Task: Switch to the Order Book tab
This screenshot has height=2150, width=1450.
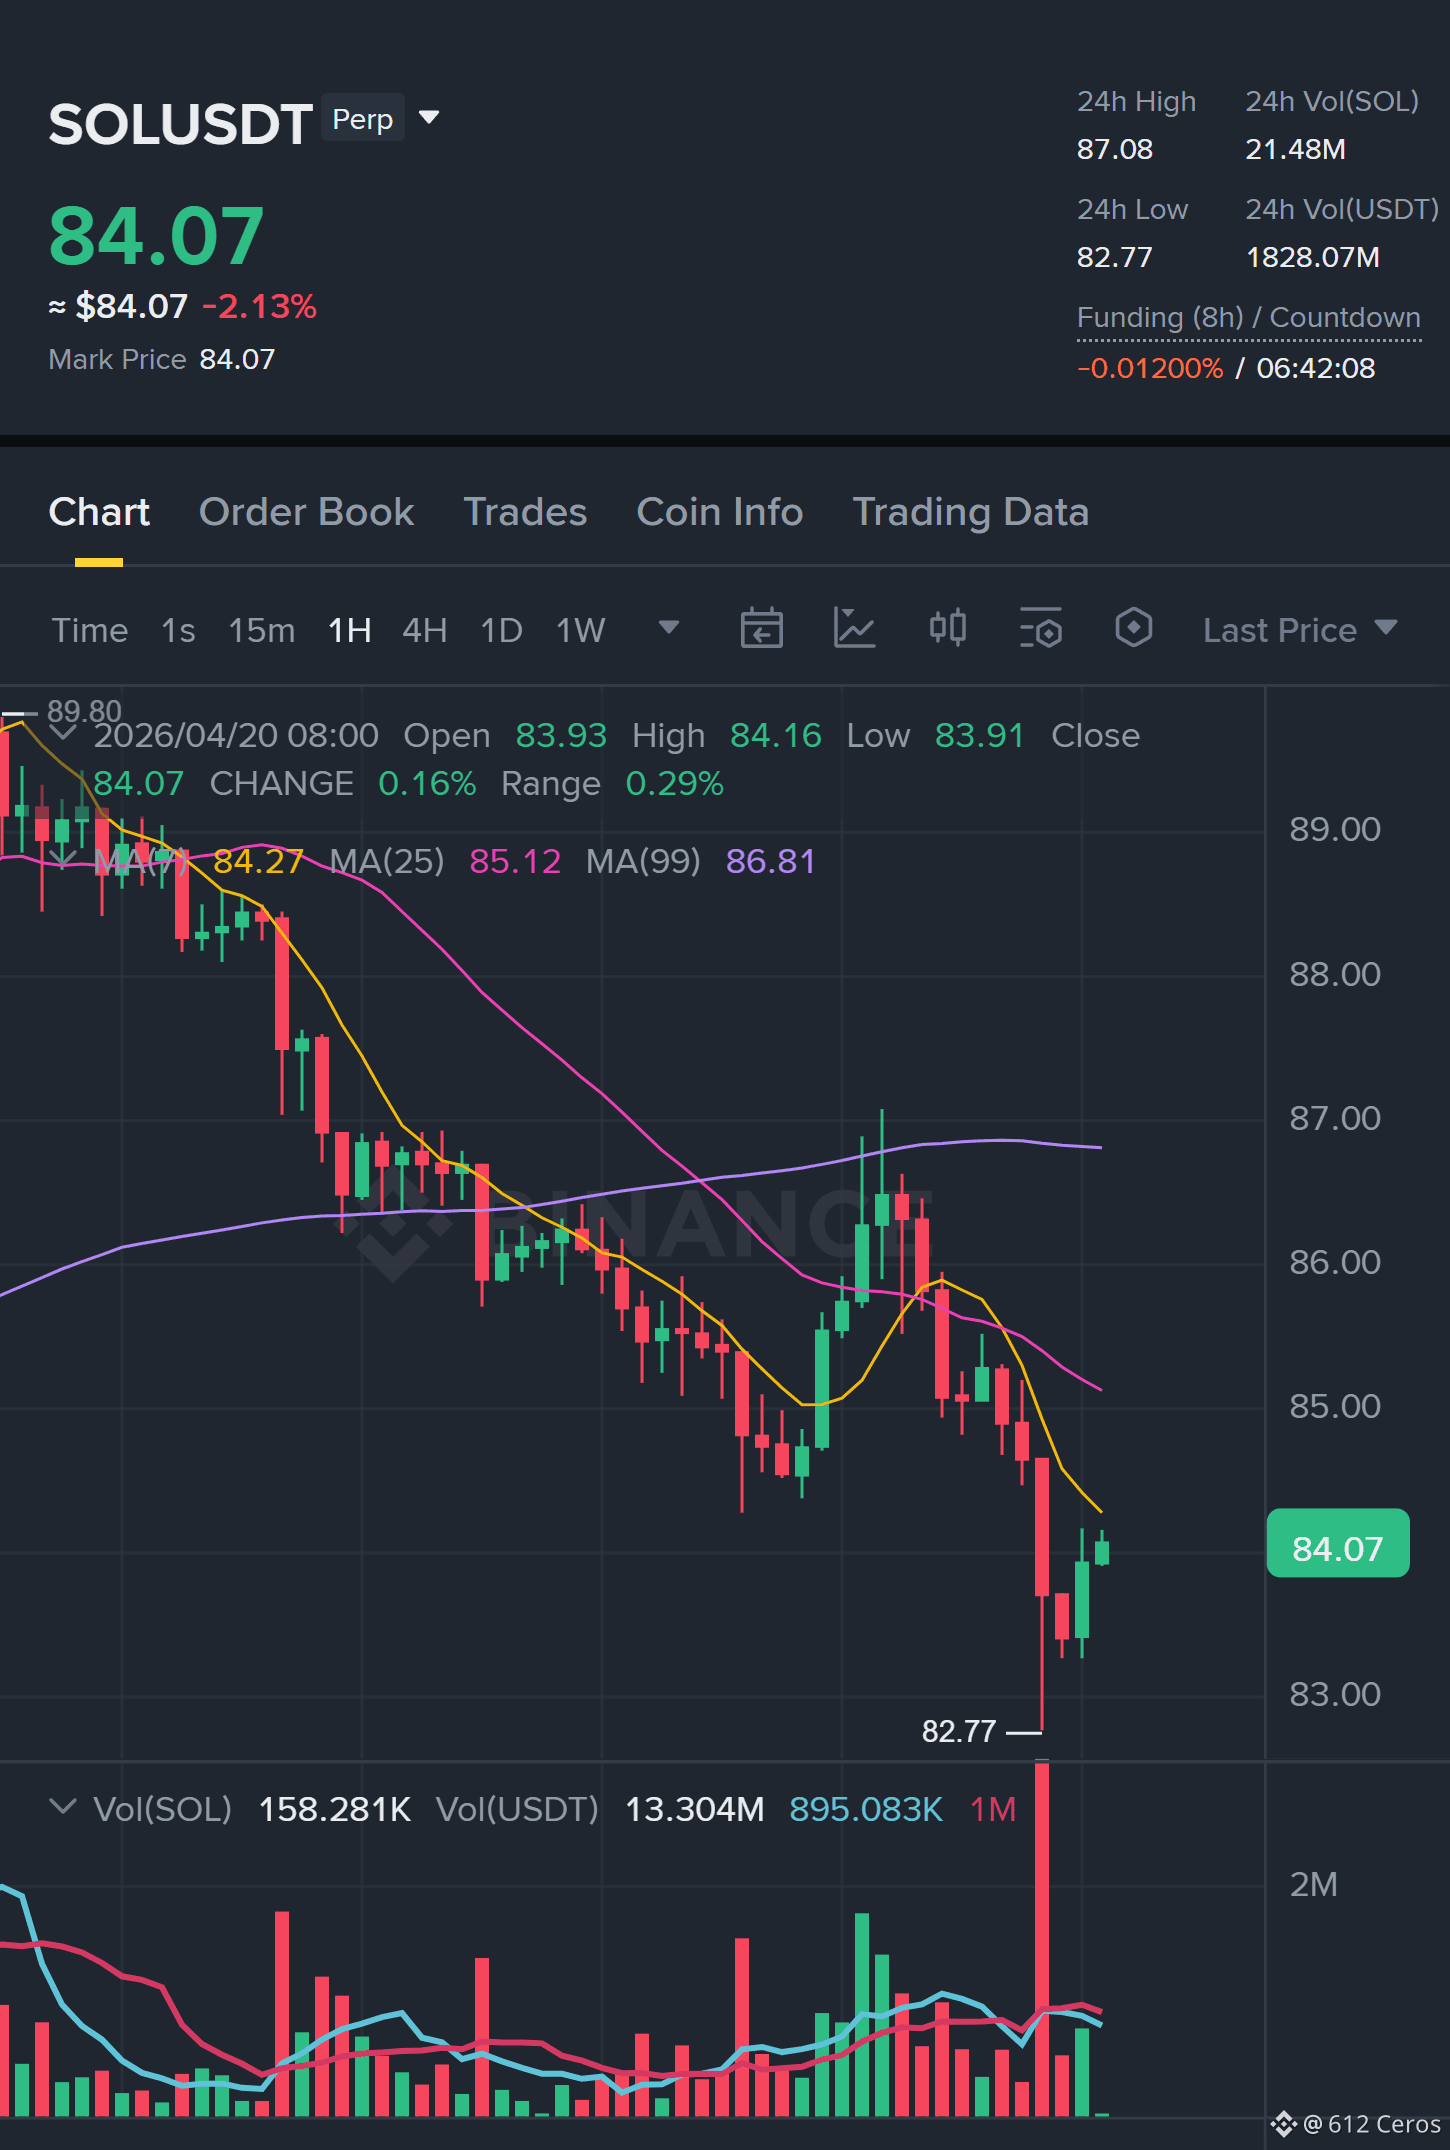Action: [306, 512]
